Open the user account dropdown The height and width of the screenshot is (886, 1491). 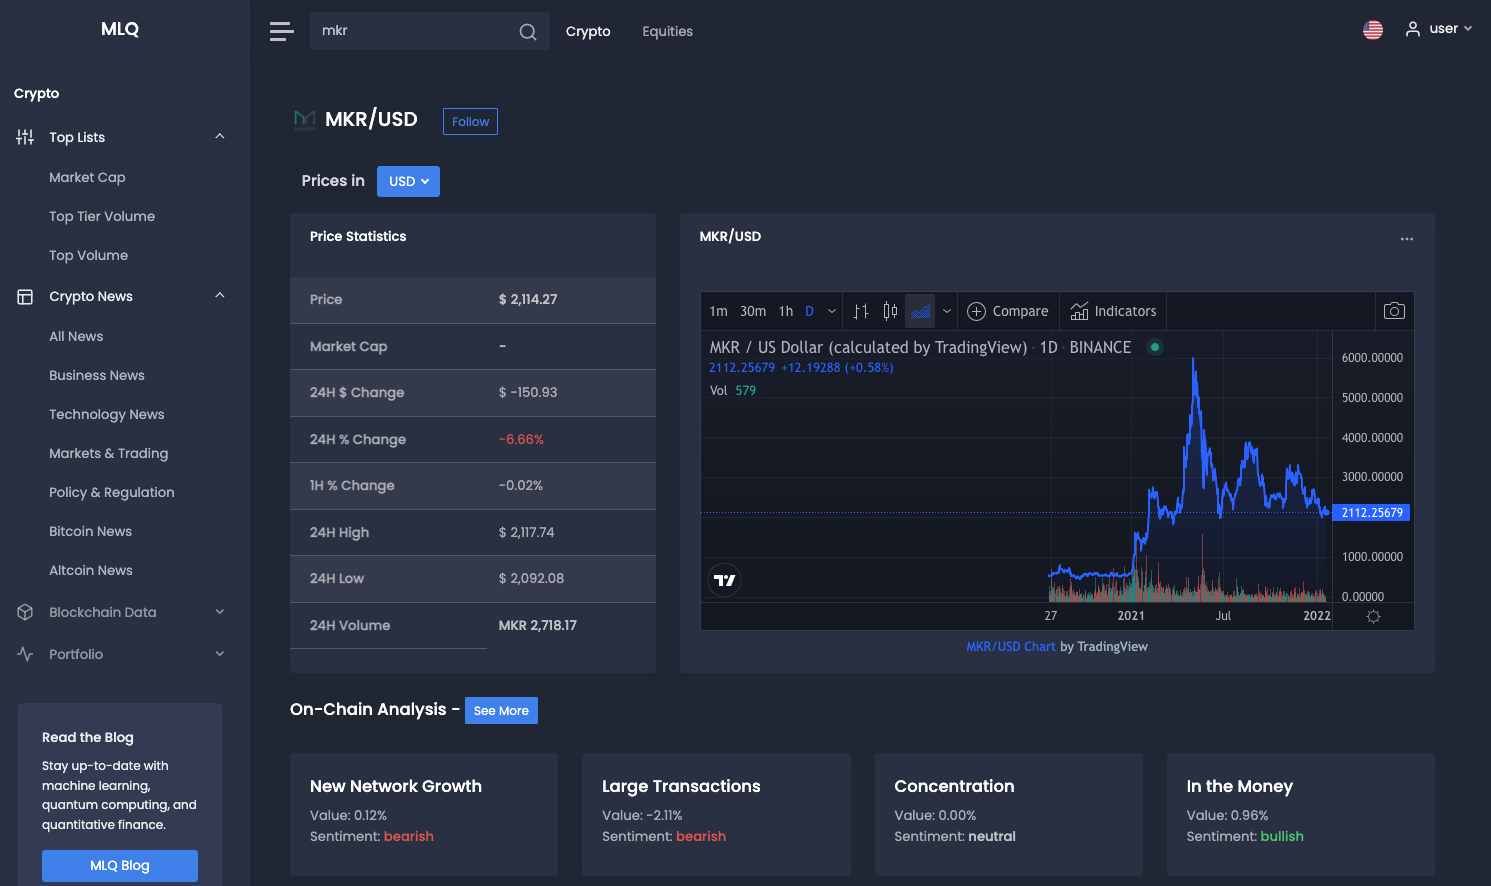point(1440,29)
